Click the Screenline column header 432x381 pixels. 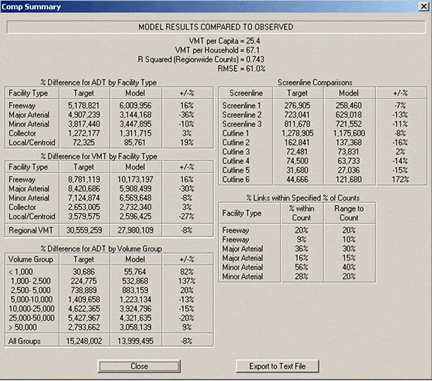(x=246, y=93)
